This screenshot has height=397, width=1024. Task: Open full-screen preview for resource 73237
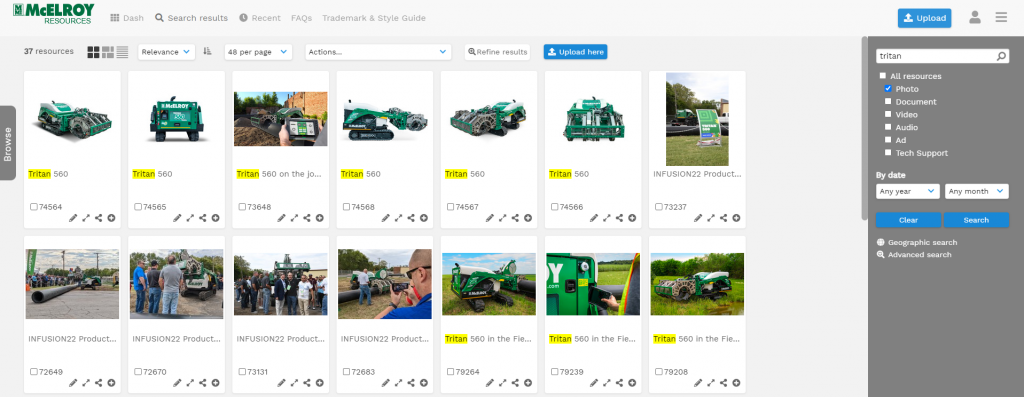pos(711,218)
